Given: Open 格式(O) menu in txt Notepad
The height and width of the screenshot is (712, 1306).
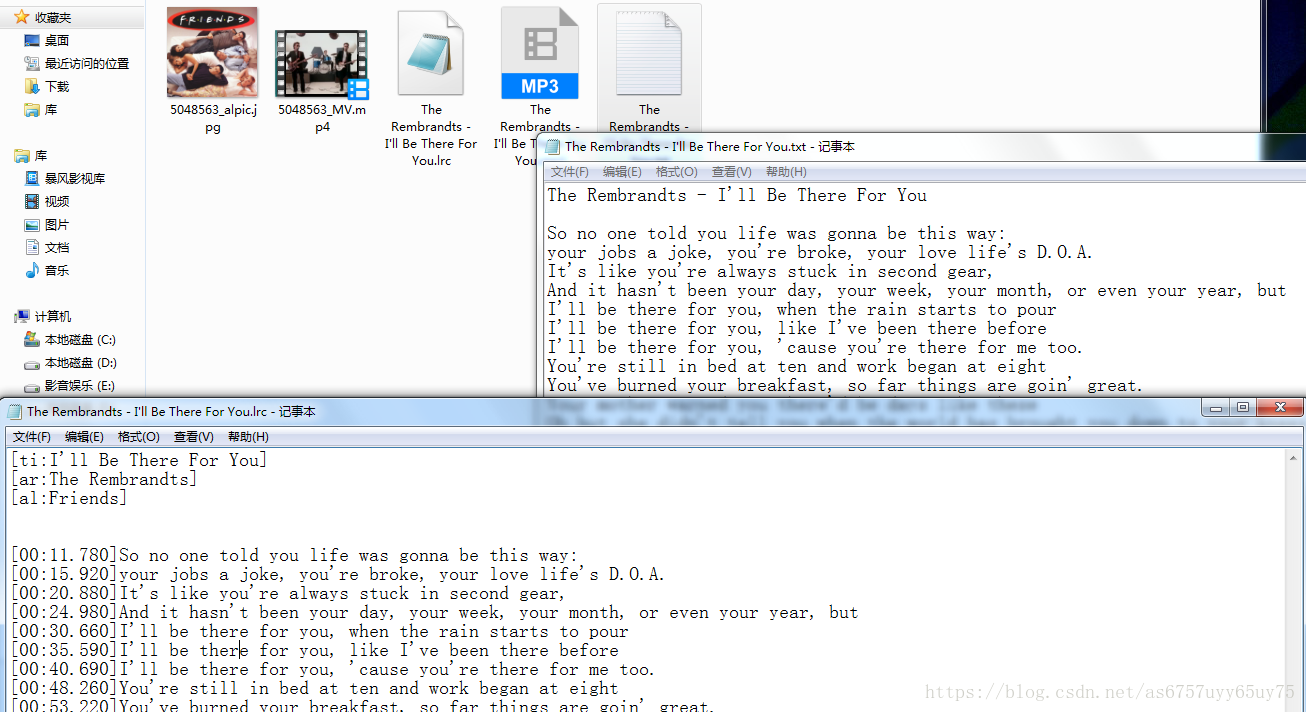Looking at the screenshot, I should 676,172.
